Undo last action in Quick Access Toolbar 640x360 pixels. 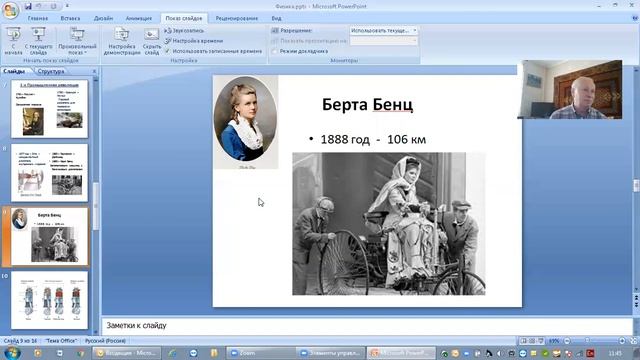coord(39,6)
